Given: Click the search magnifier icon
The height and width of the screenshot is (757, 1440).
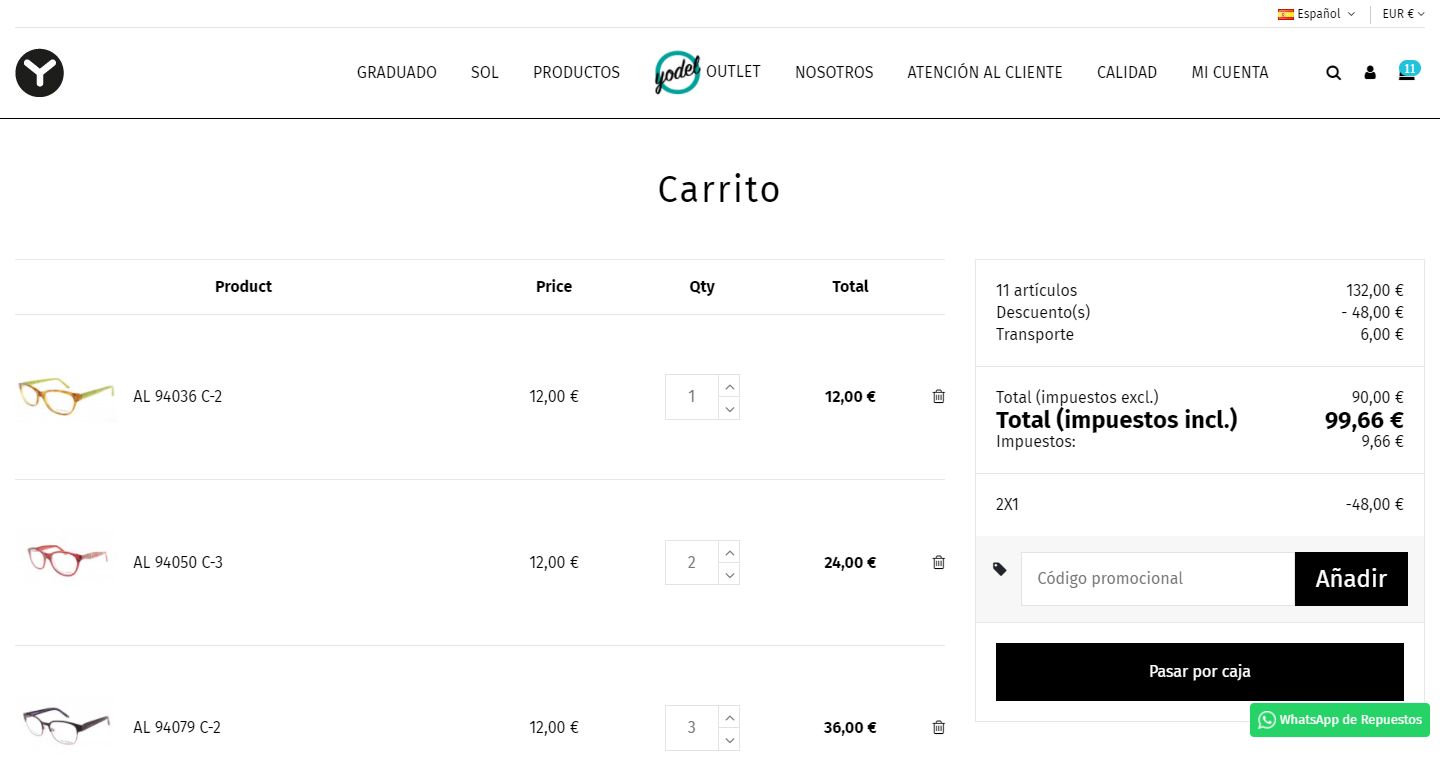Looking at the screenshot, I should pyautogui.click(x=1333, y=73).
